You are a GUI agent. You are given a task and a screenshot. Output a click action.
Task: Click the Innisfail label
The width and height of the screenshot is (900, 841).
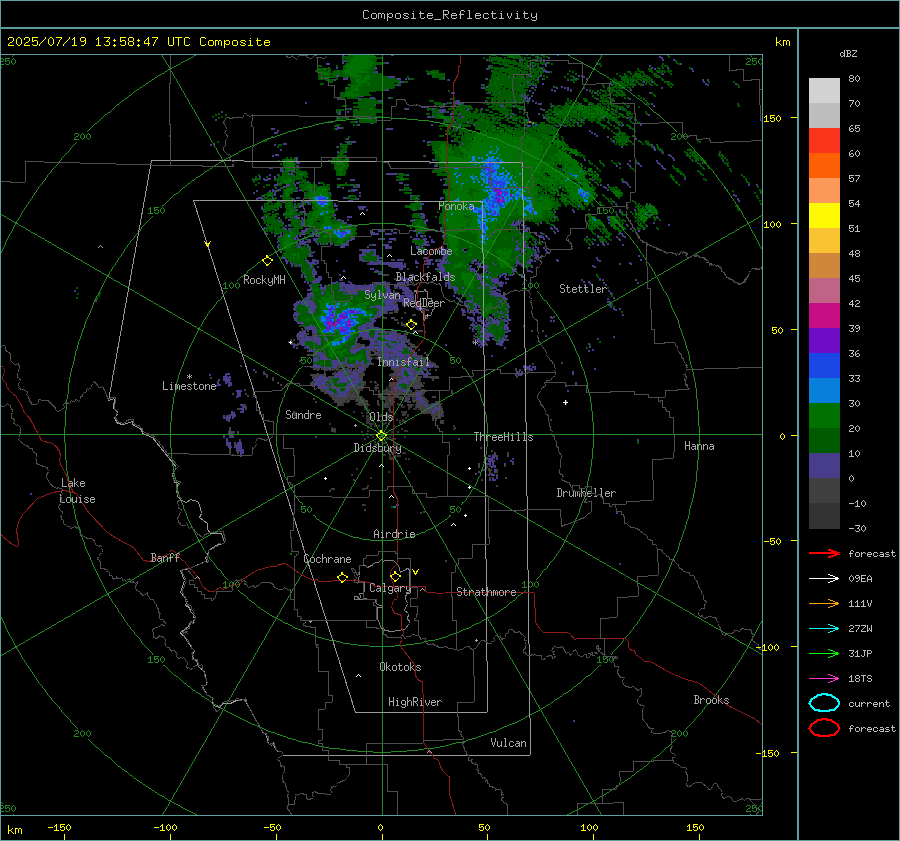point(403,362)
